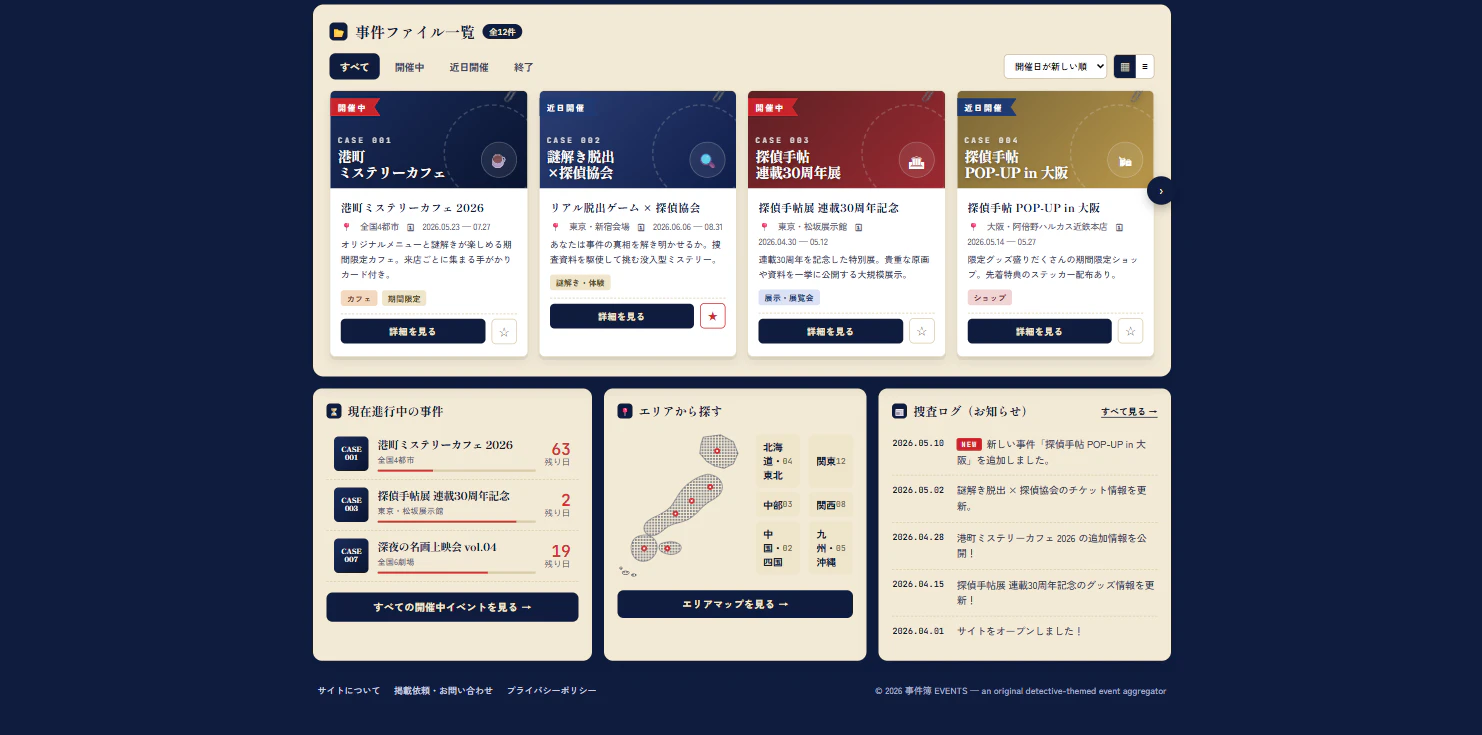Click the CASE 003 badge in ongoing list
The width and height of the screenshot is (1482, 735).
351,504
